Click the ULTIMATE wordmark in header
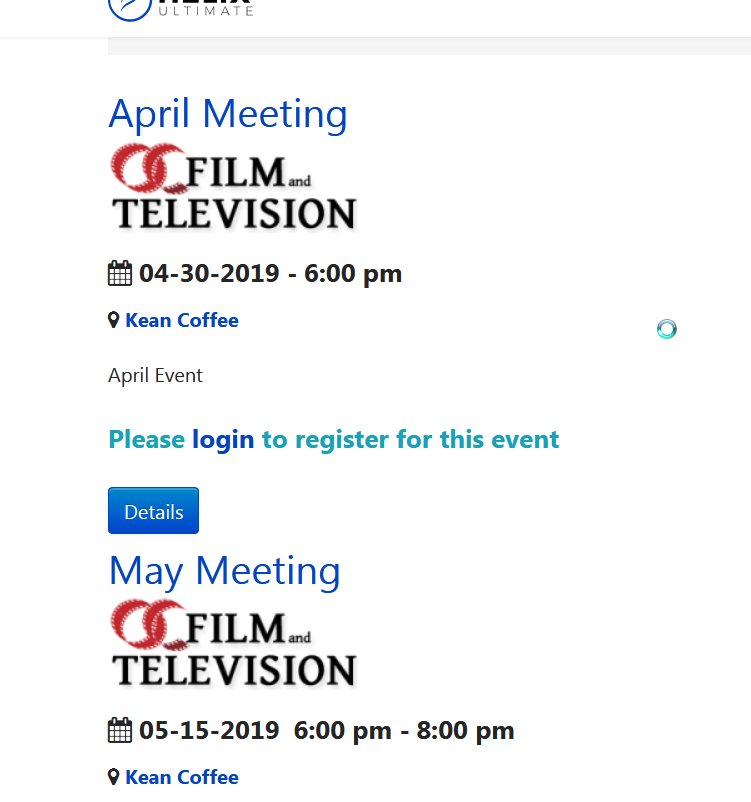The width and height of the screenshot is (751, 802). pyautogui.click(x=206, y=11)
